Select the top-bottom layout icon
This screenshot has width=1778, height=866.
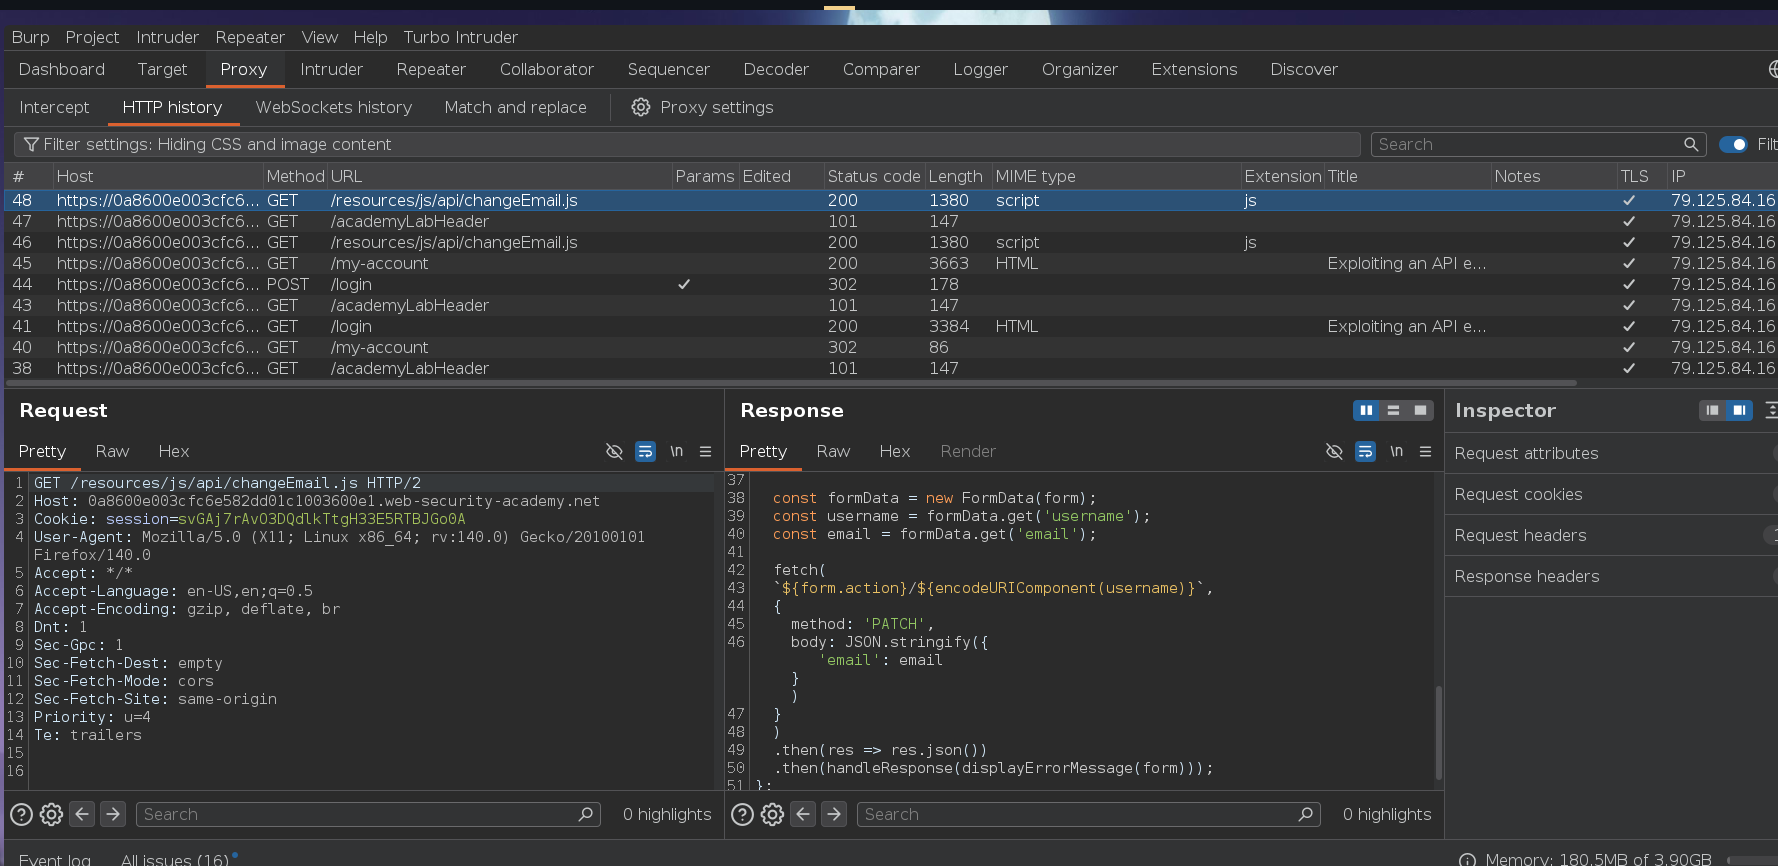(x=1393, y=410)
